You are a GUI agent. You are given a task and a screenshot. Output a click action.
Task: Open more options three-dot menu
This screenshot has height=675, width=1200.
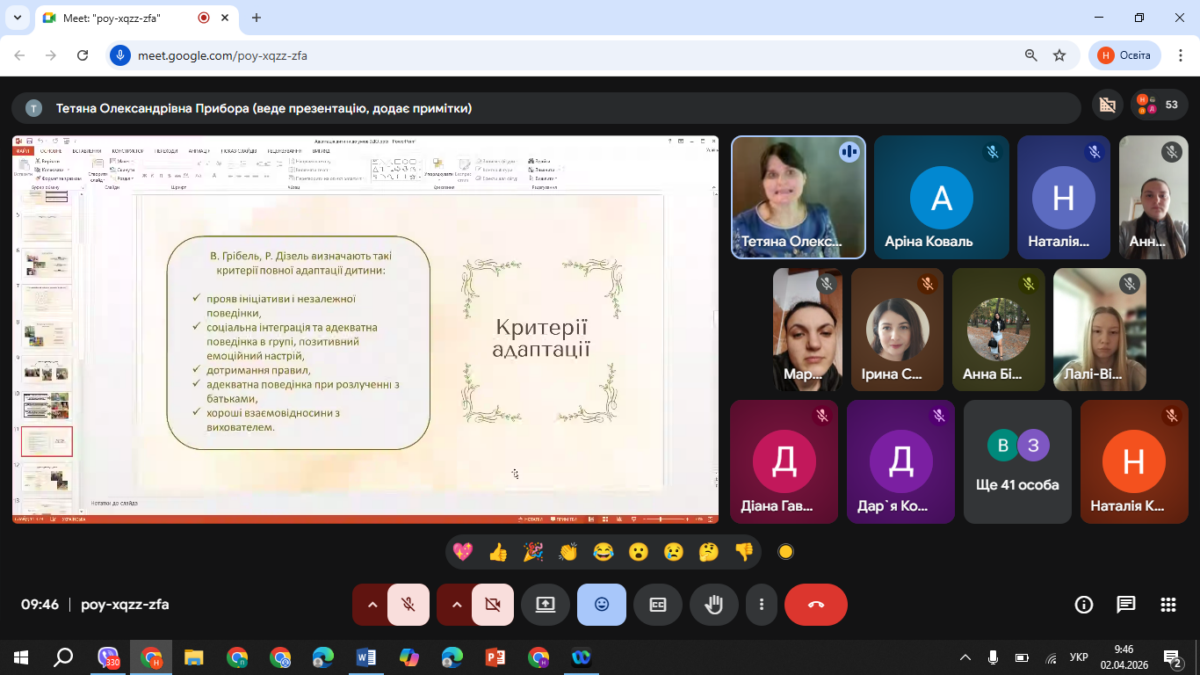pos(762,604)
